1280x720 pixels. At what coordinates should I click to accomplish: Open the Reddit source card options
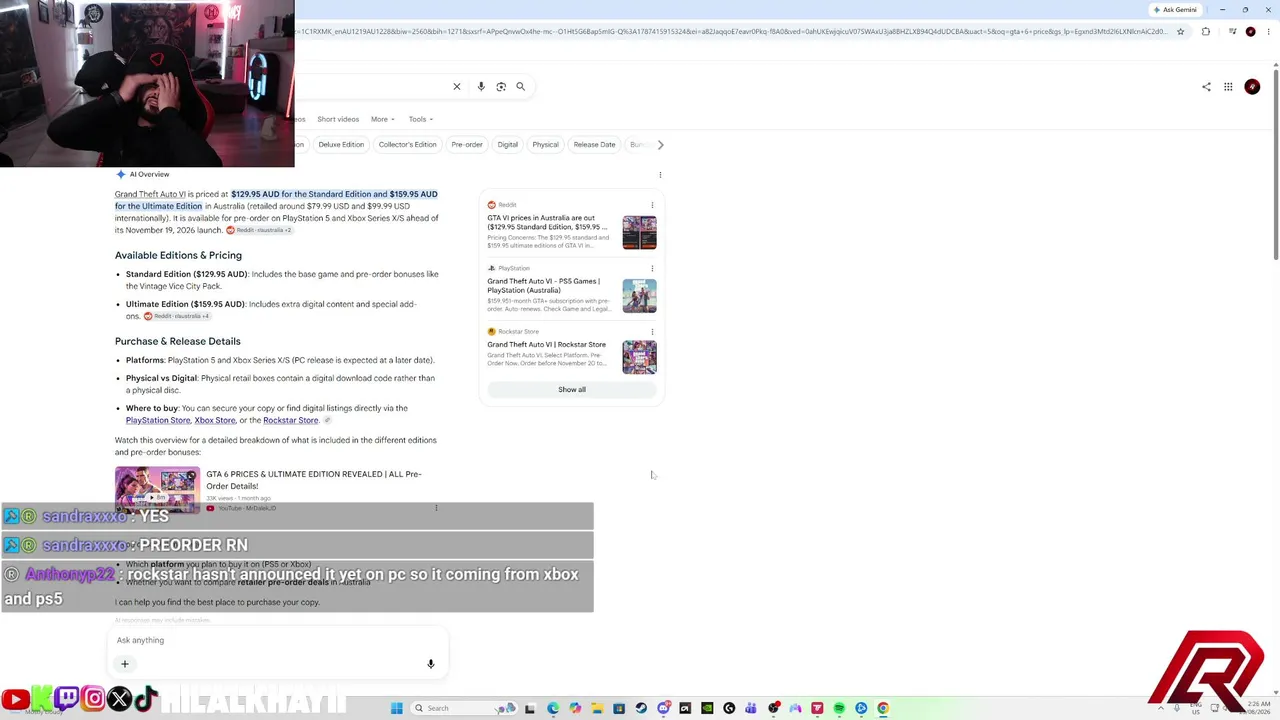coord(652,205)
